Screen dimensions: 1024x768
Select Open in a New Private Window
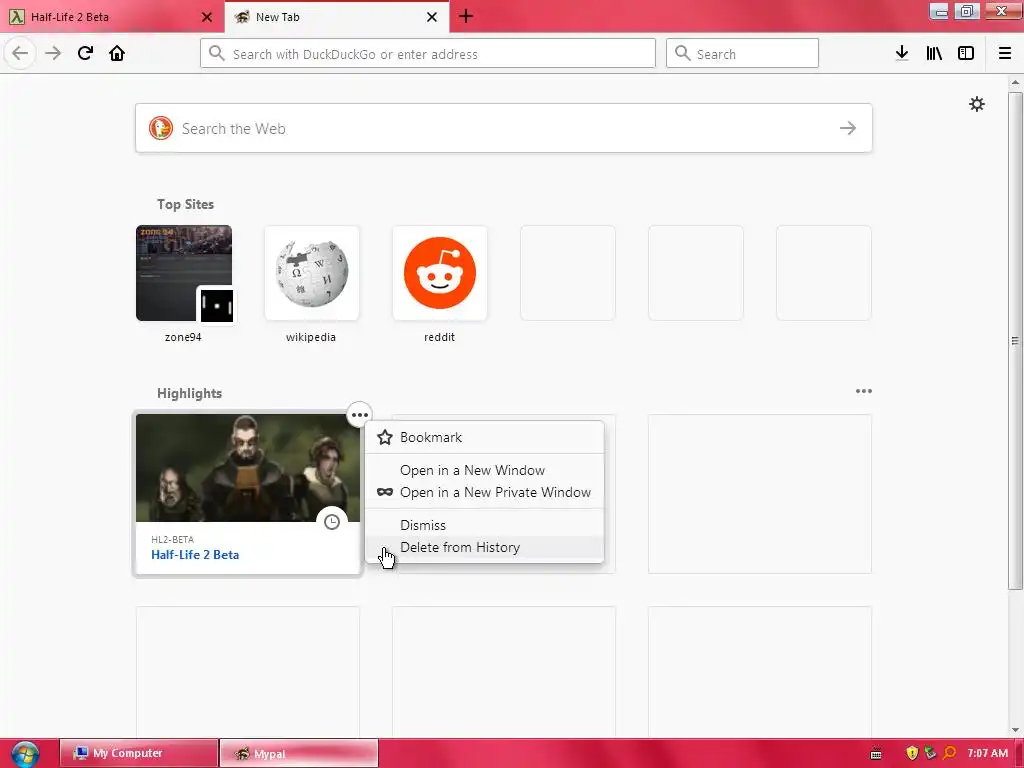(x=484, y=492)
